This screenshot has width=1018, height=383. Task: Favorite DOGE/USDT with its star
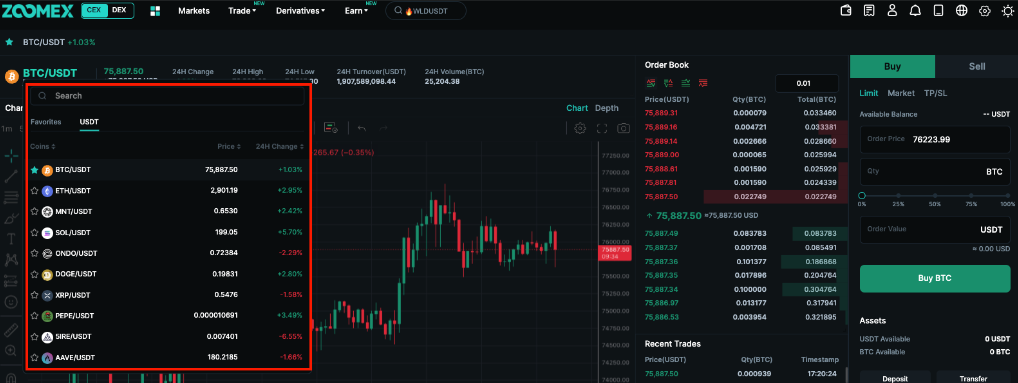click(34, 274)
